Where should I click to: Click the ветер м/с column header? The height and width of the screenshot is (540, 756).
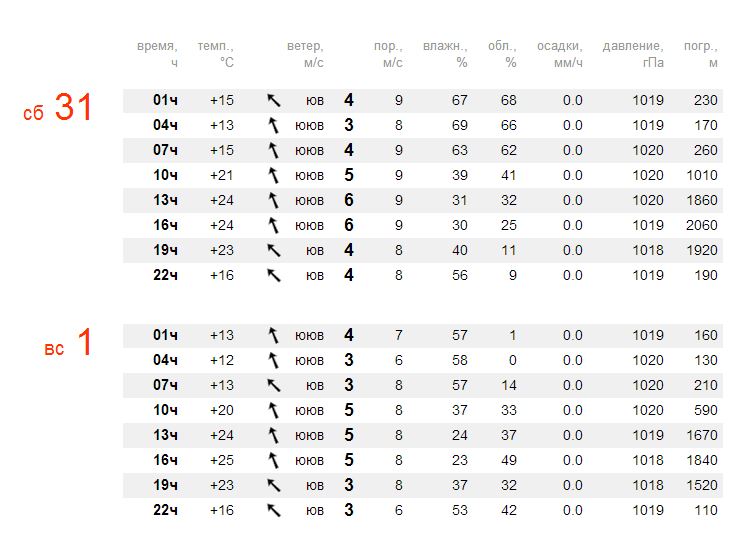tap(305, 54)
